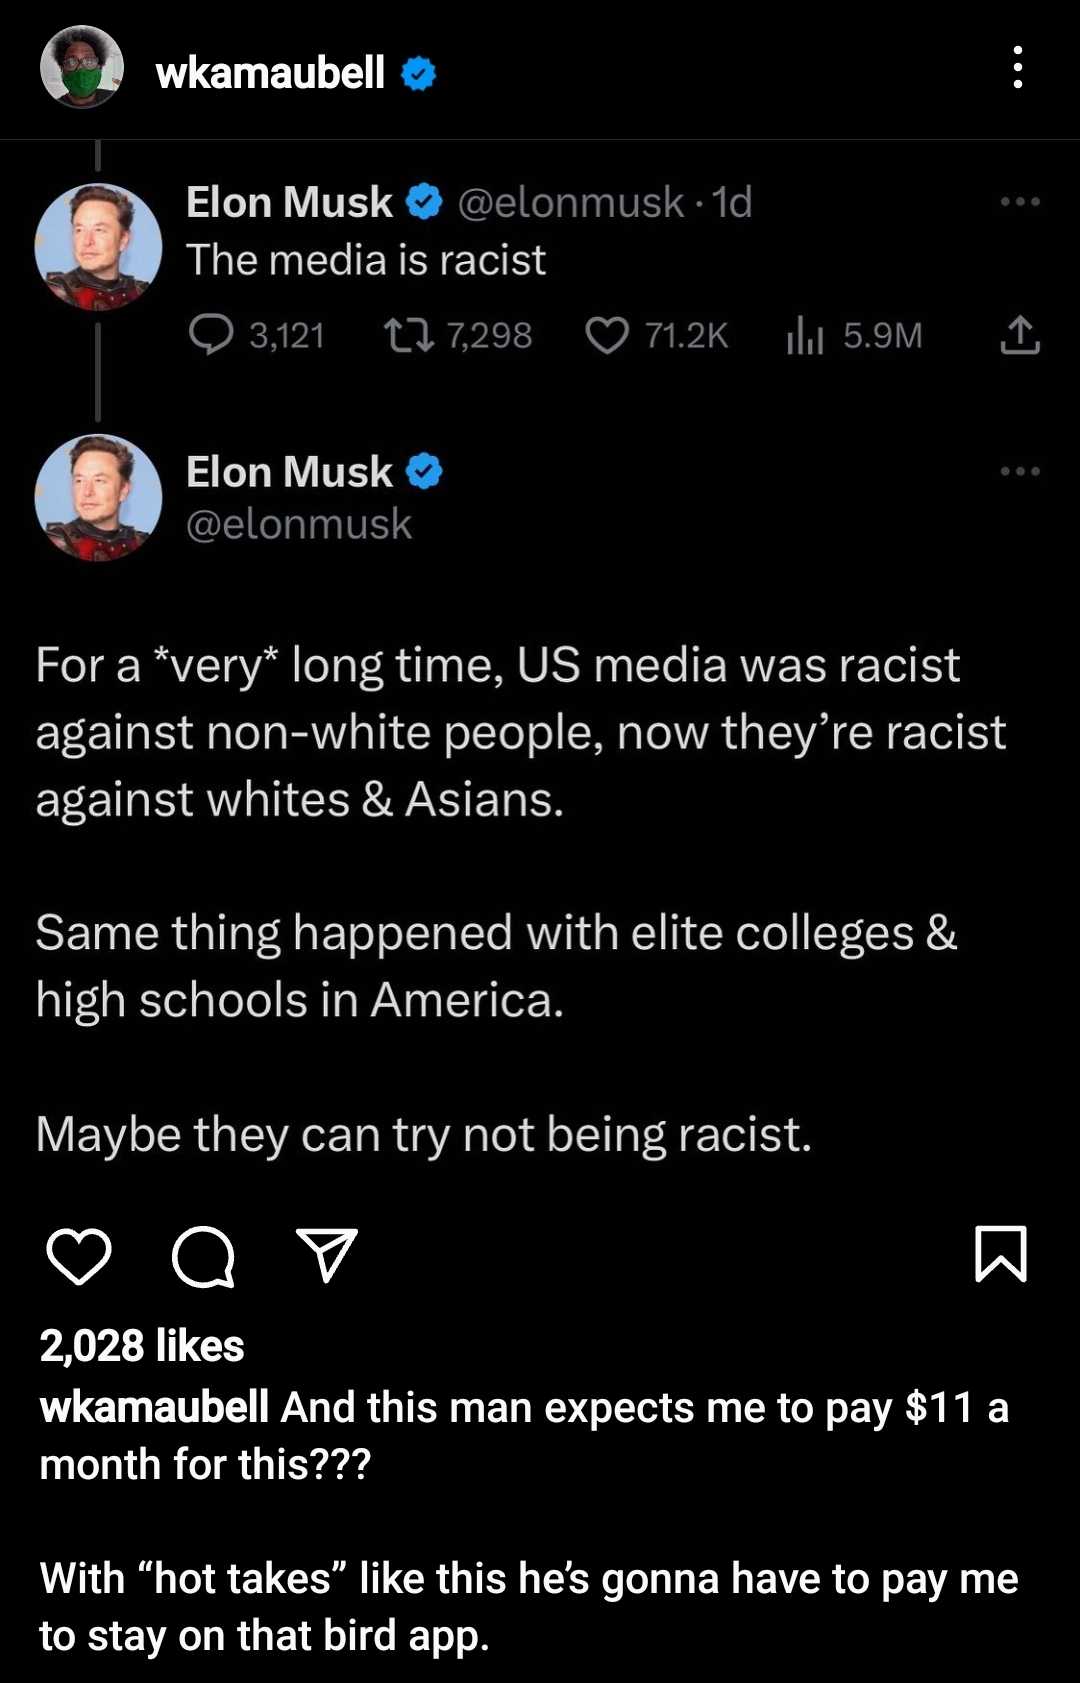View tweet analytics icon showing 5.9M
The image size is (1080, 1683).
[x=804, y=335]
